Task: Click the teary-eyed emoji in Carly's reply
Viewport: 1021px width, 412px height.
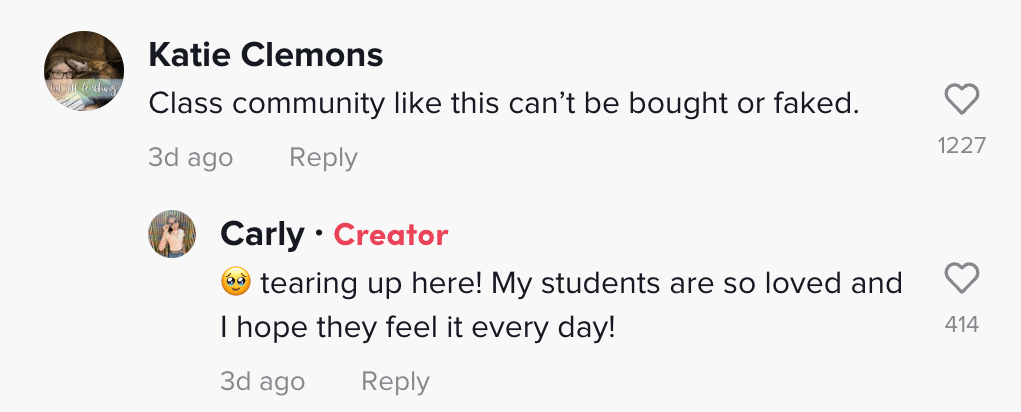Action: point(235,284)
